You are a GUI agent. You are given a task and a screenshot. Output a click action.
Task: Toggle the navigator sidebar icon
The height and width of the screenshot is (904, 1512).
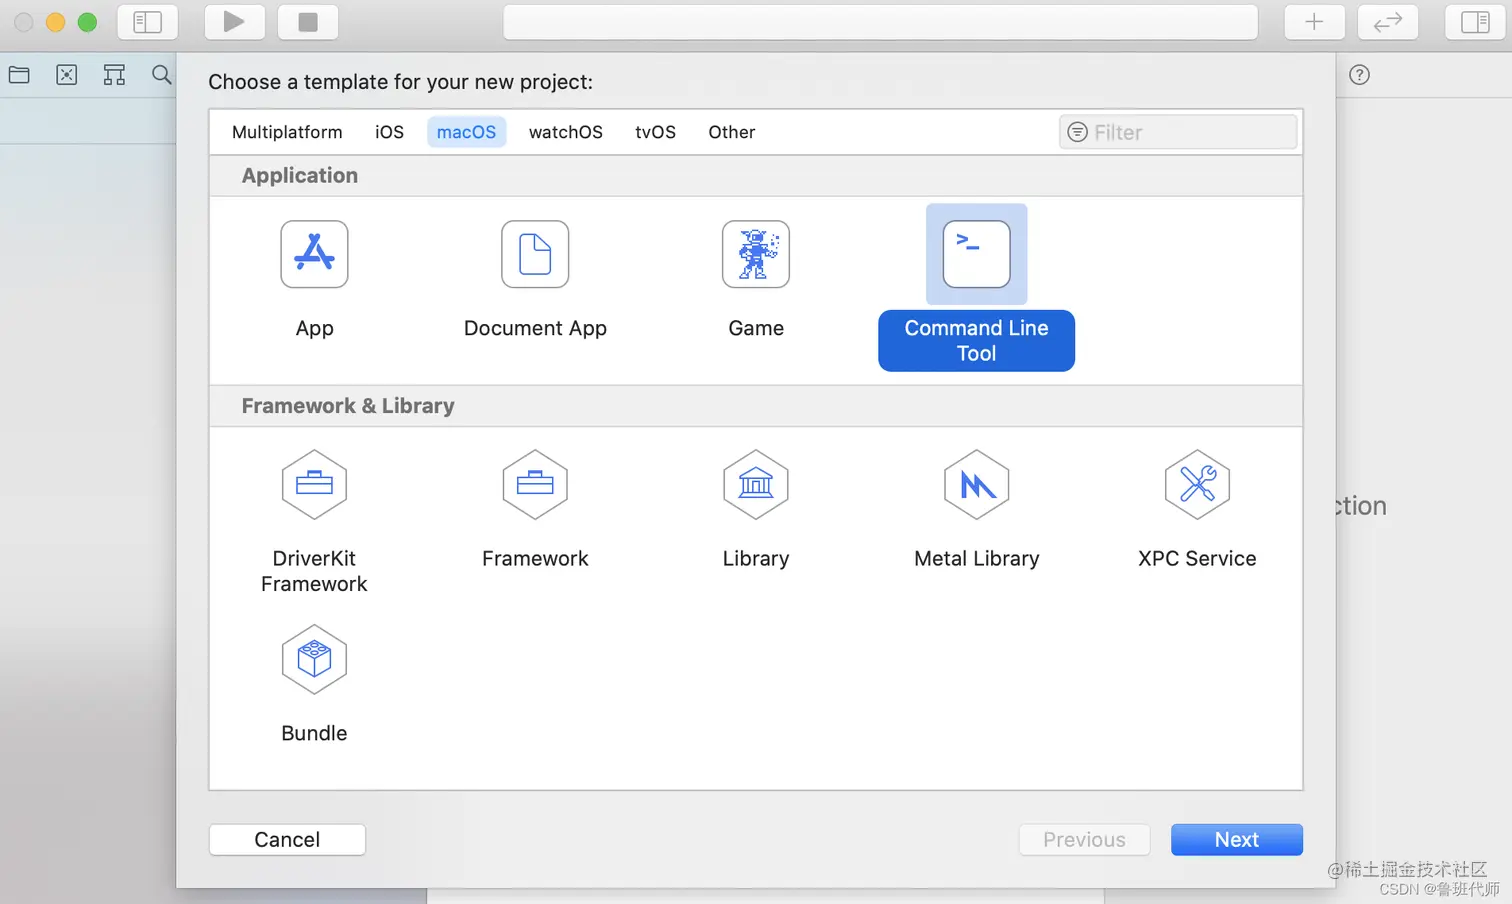point(147,22)
